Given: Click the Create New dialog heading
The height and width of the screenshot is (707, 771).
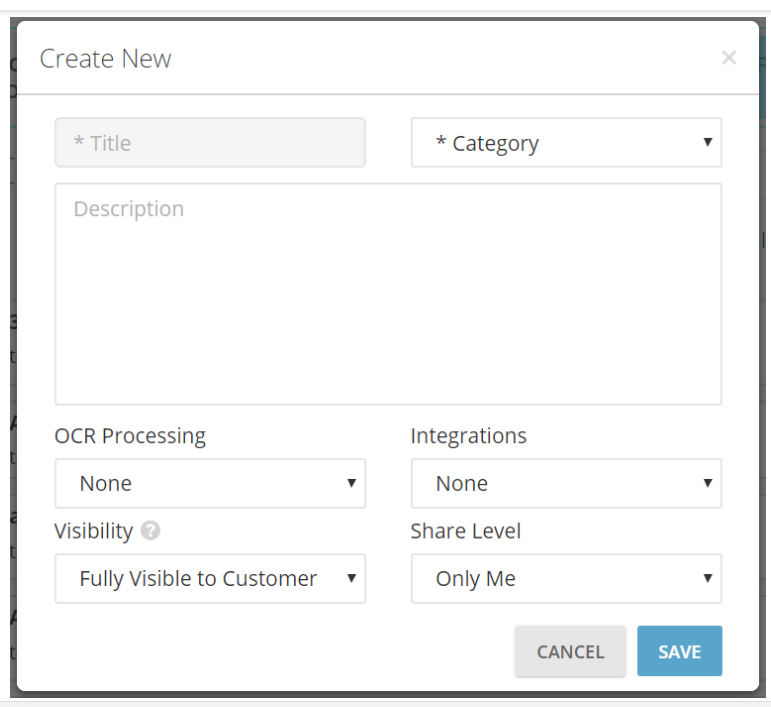Looking at the screenshot, I should click(x=105, y=59).
